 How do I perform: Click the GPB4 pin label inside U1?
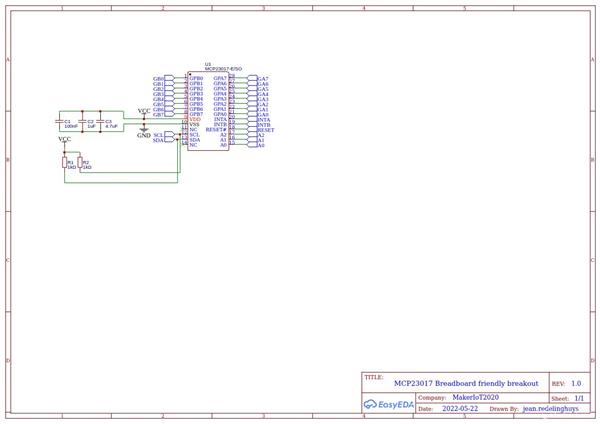(196, 99)
